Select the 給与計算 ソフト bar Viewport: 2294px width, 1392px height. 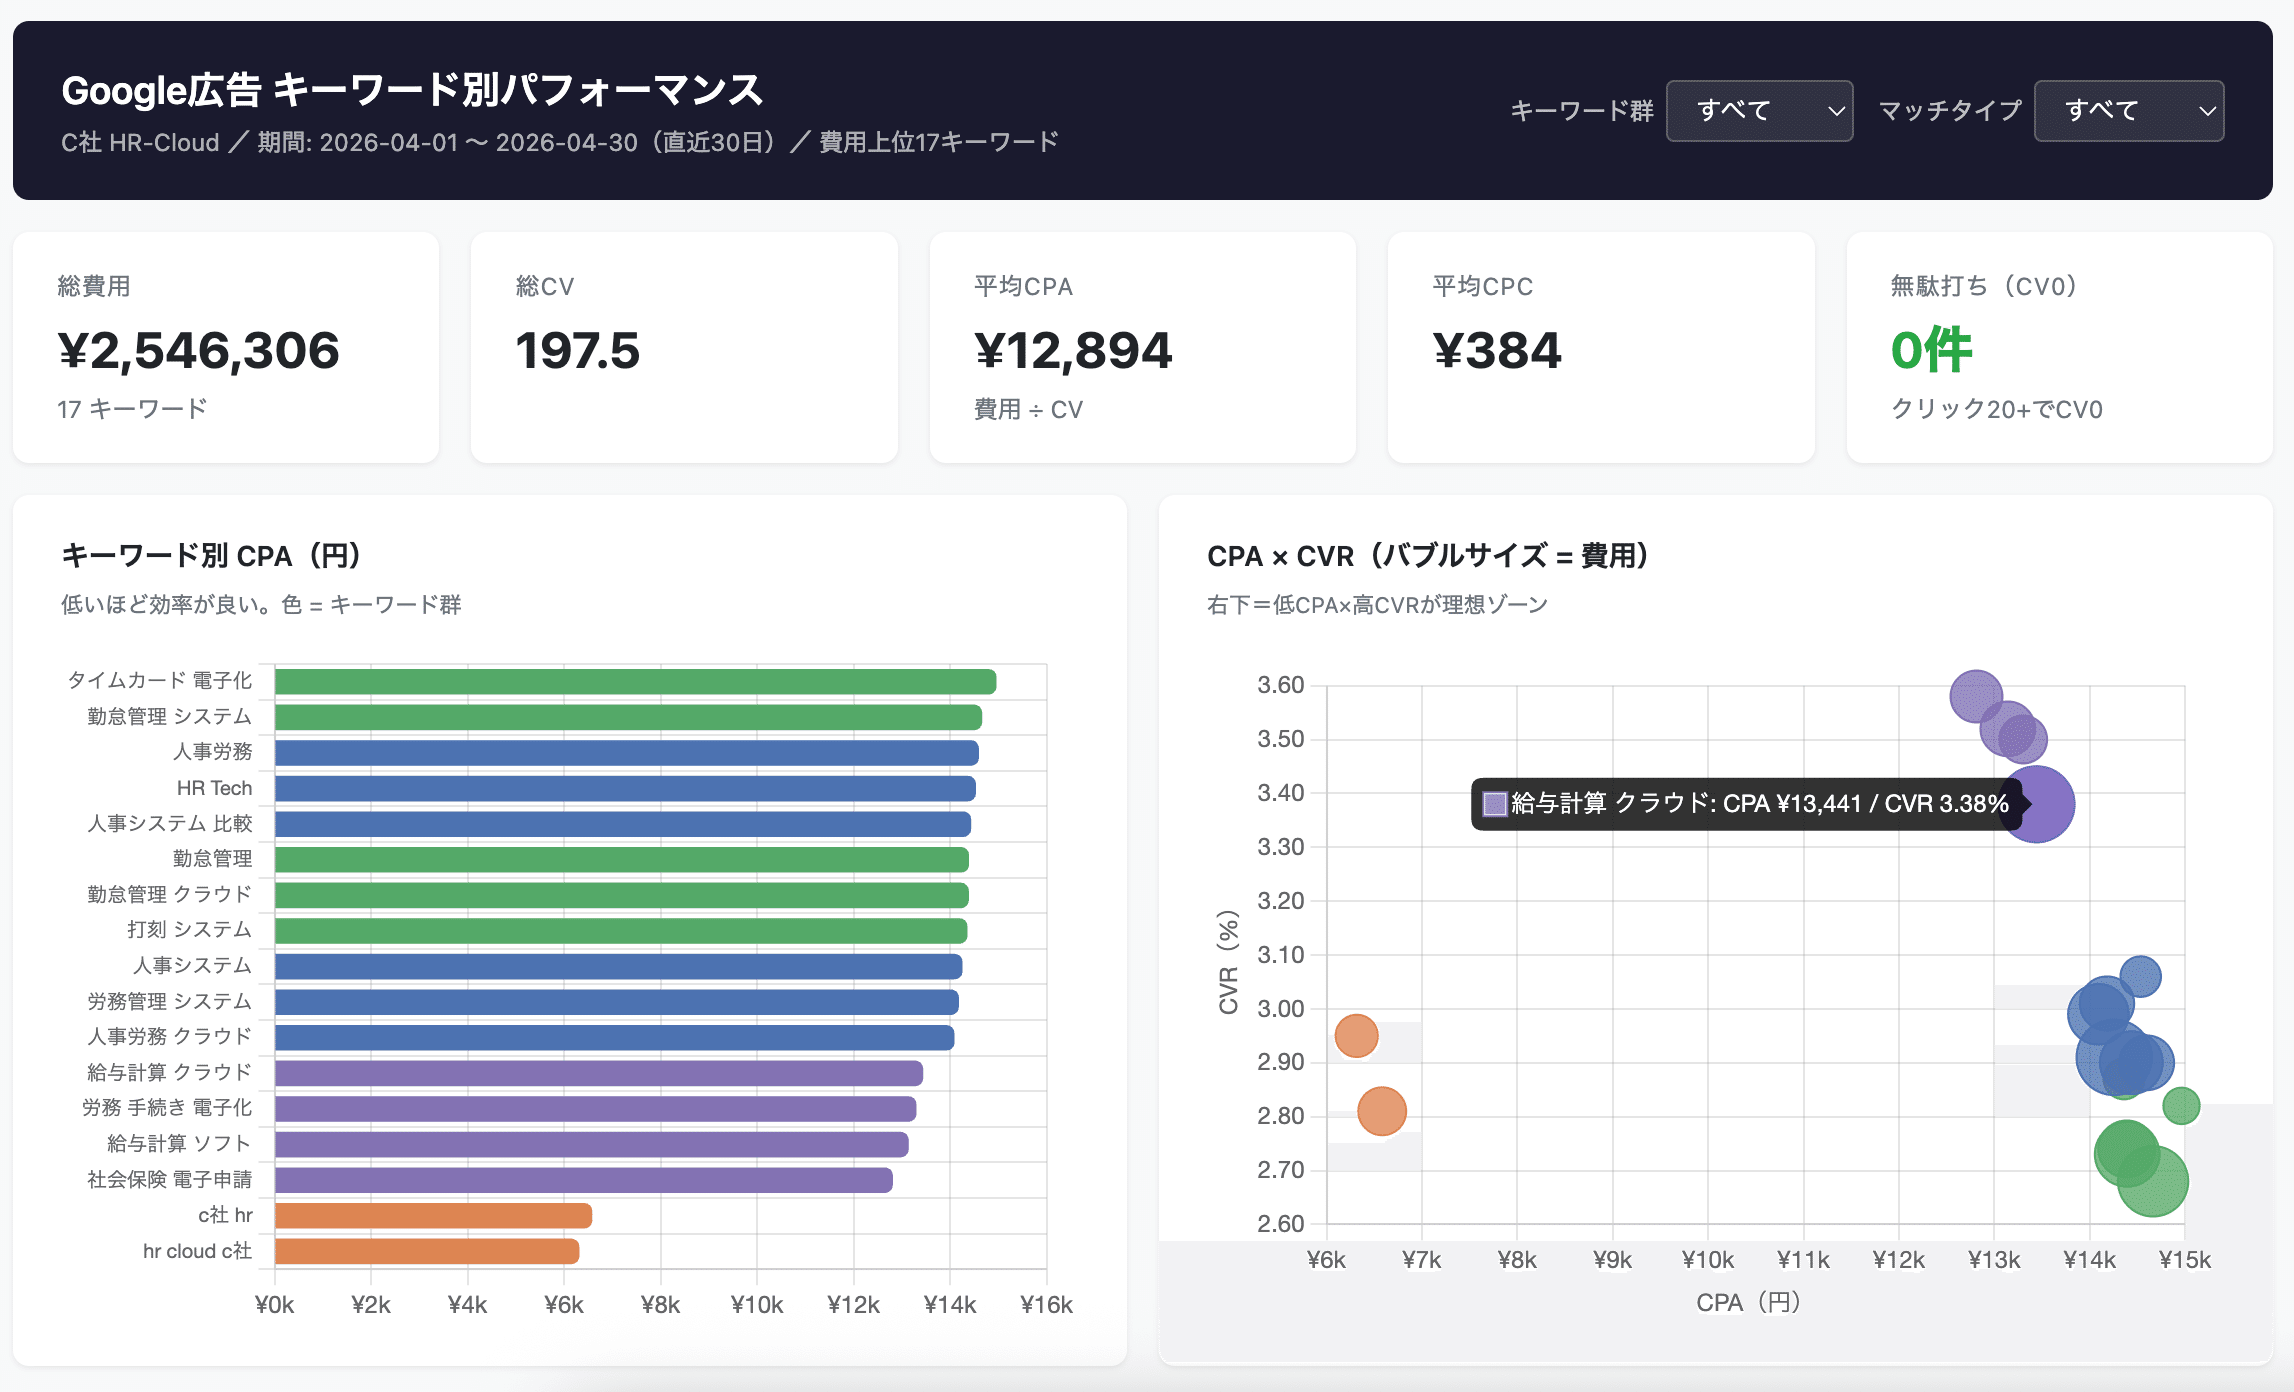point(592,1144)
